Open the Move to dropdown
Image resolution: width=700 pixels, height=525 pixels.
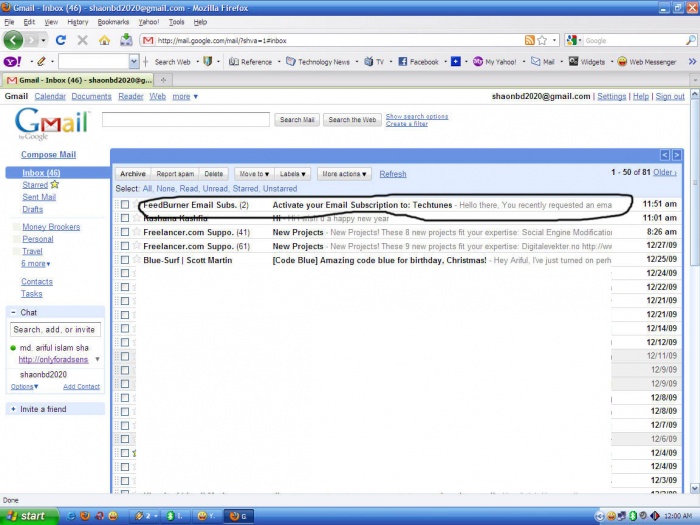click(254, 174)
